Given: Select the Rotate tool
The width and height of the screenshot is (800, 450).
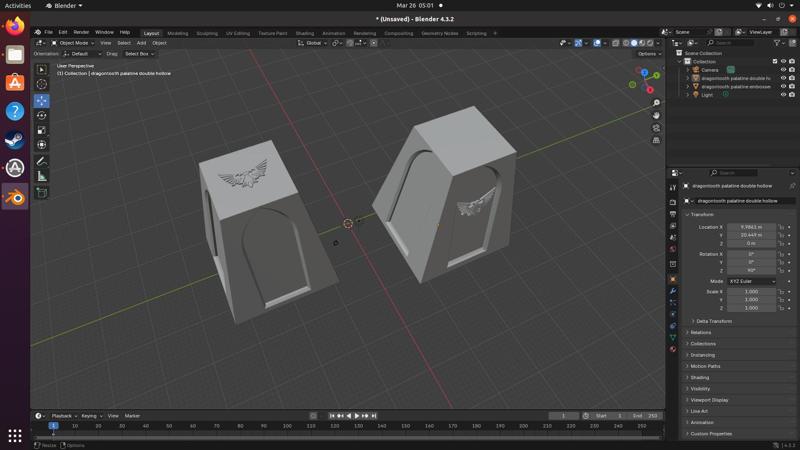Looking at the screenshot, I should 42,115.
